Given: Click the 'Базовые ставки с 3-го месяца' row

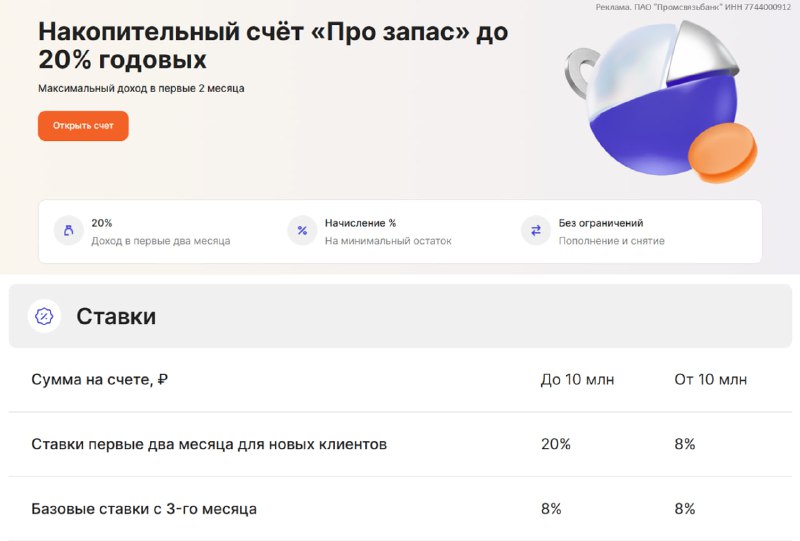Looking at the screenshot, I should [x=401, y=509].
